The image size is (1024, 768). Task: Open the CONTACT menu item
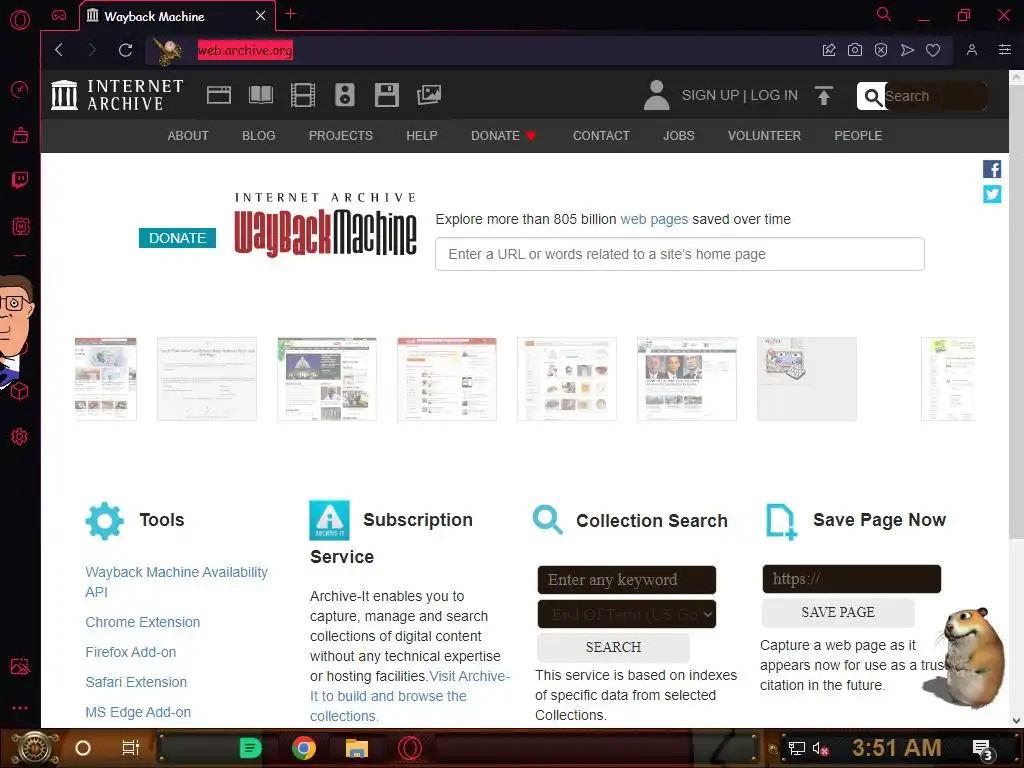tap(601, 136)
